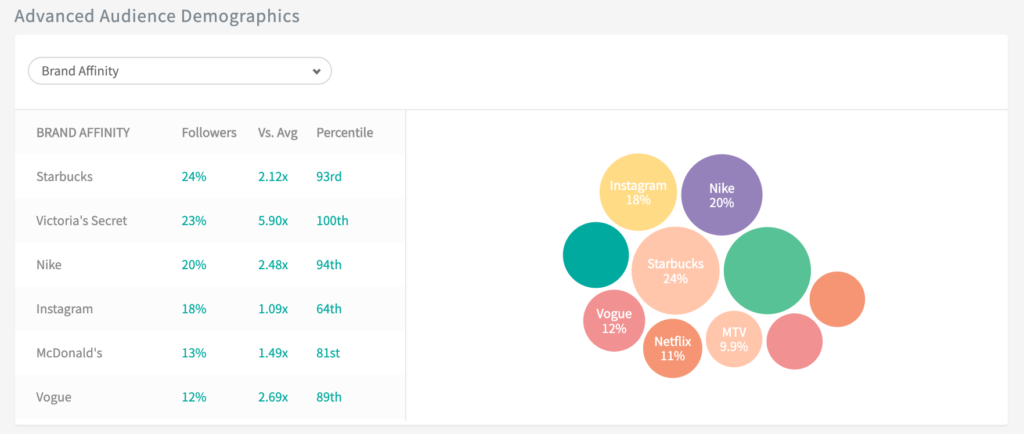Click the 5.90x Vs. Avg value

(273, 221)
